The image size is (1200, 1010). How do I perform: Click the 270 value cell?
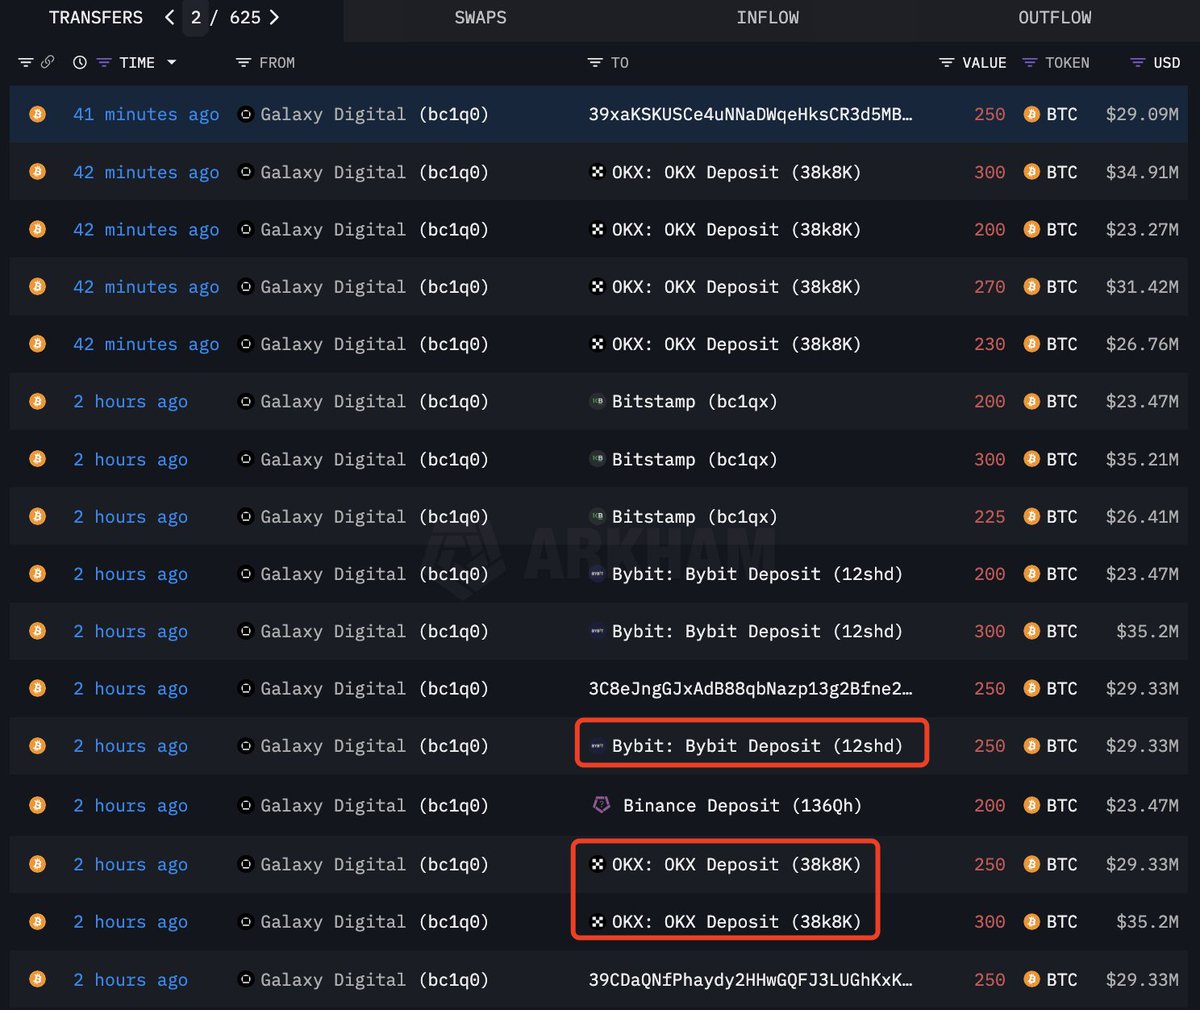tap(990, 287)
